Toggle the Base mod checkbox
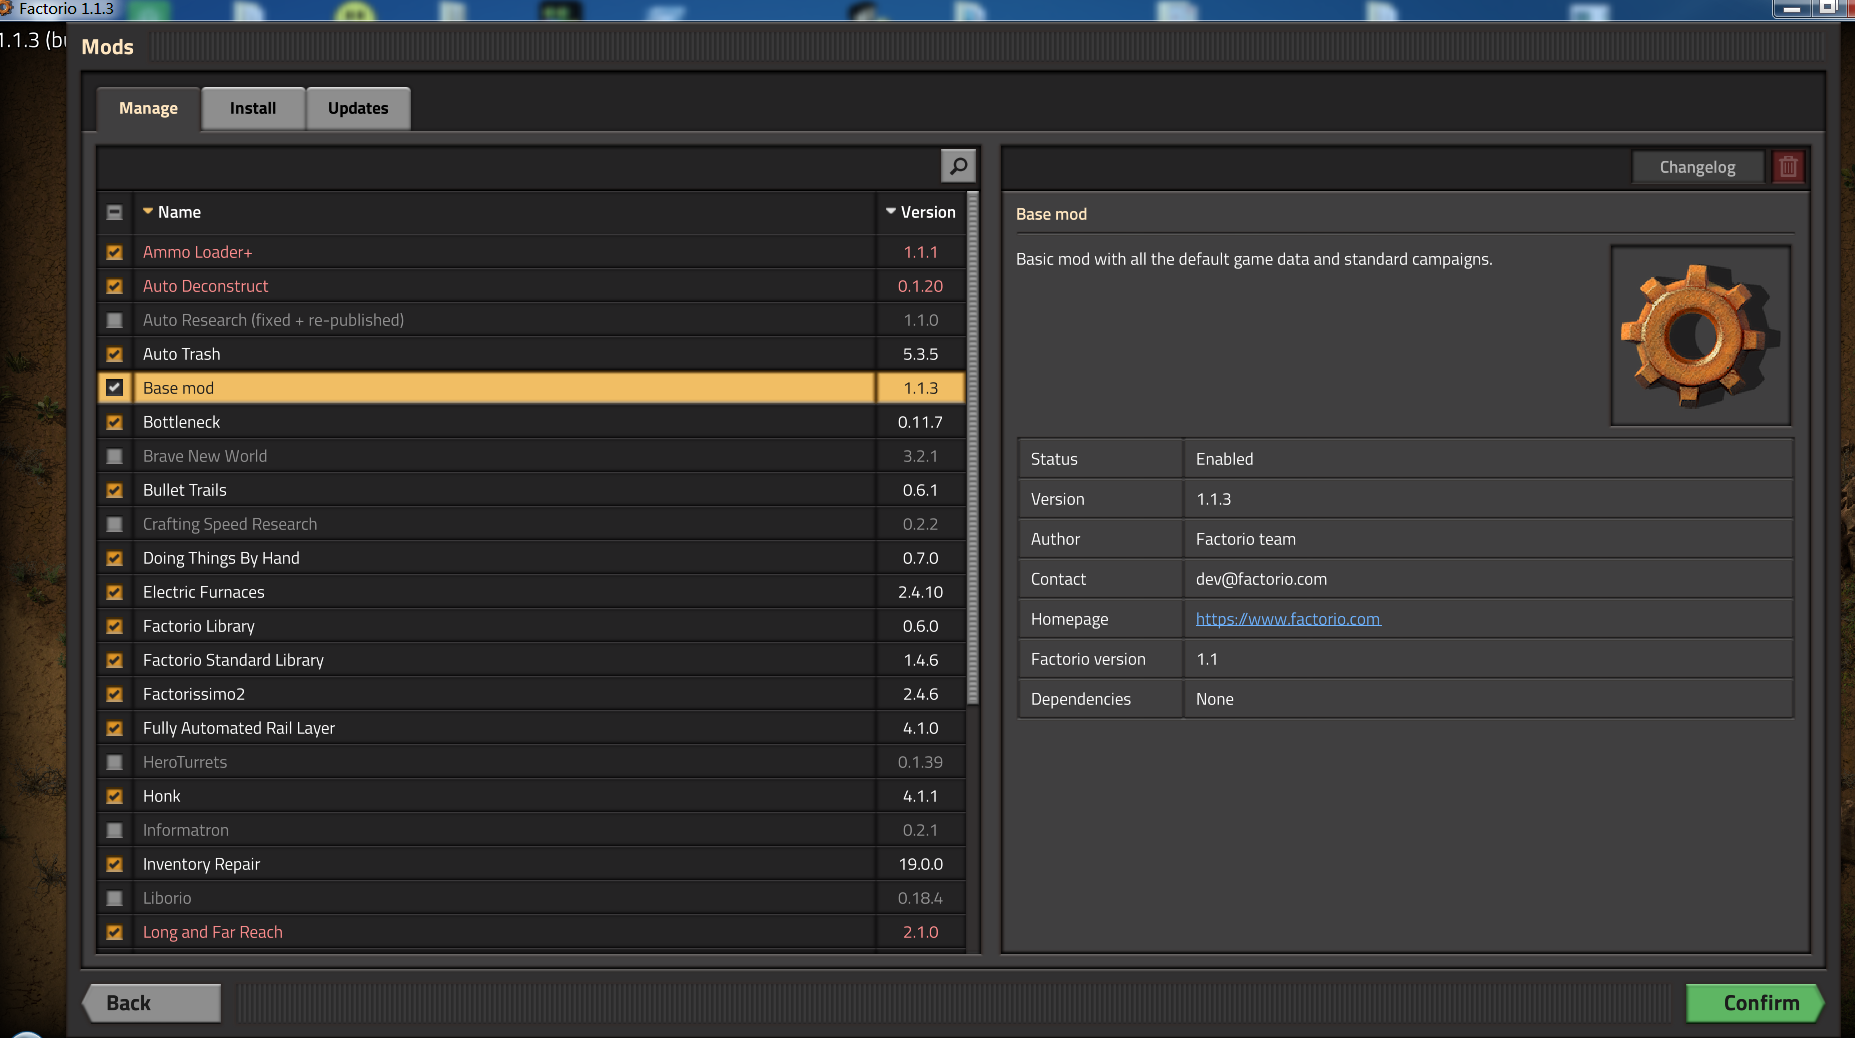The width and height of the screenshot is (1855, 1038). 115,388
